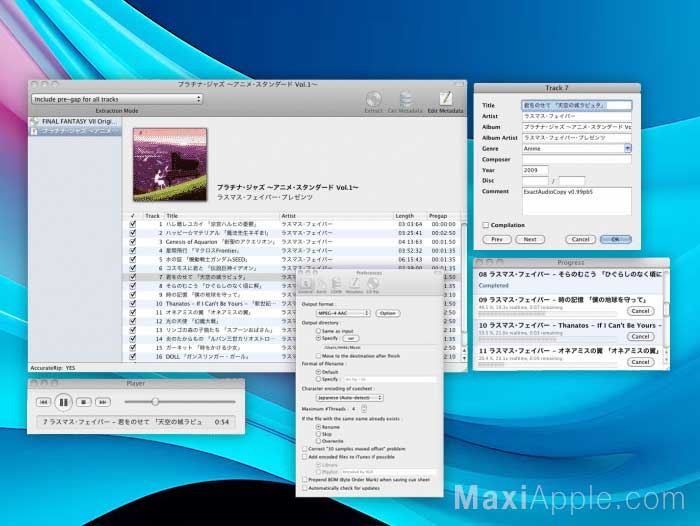Click the Artist field in Track 7

tap(577, 116)
